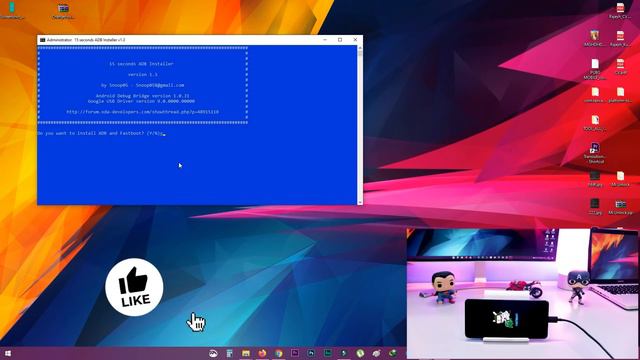Open the blue Adobe app icon in taskbar
This screenshot has height=360, width=640.
(x=311, y=353)
